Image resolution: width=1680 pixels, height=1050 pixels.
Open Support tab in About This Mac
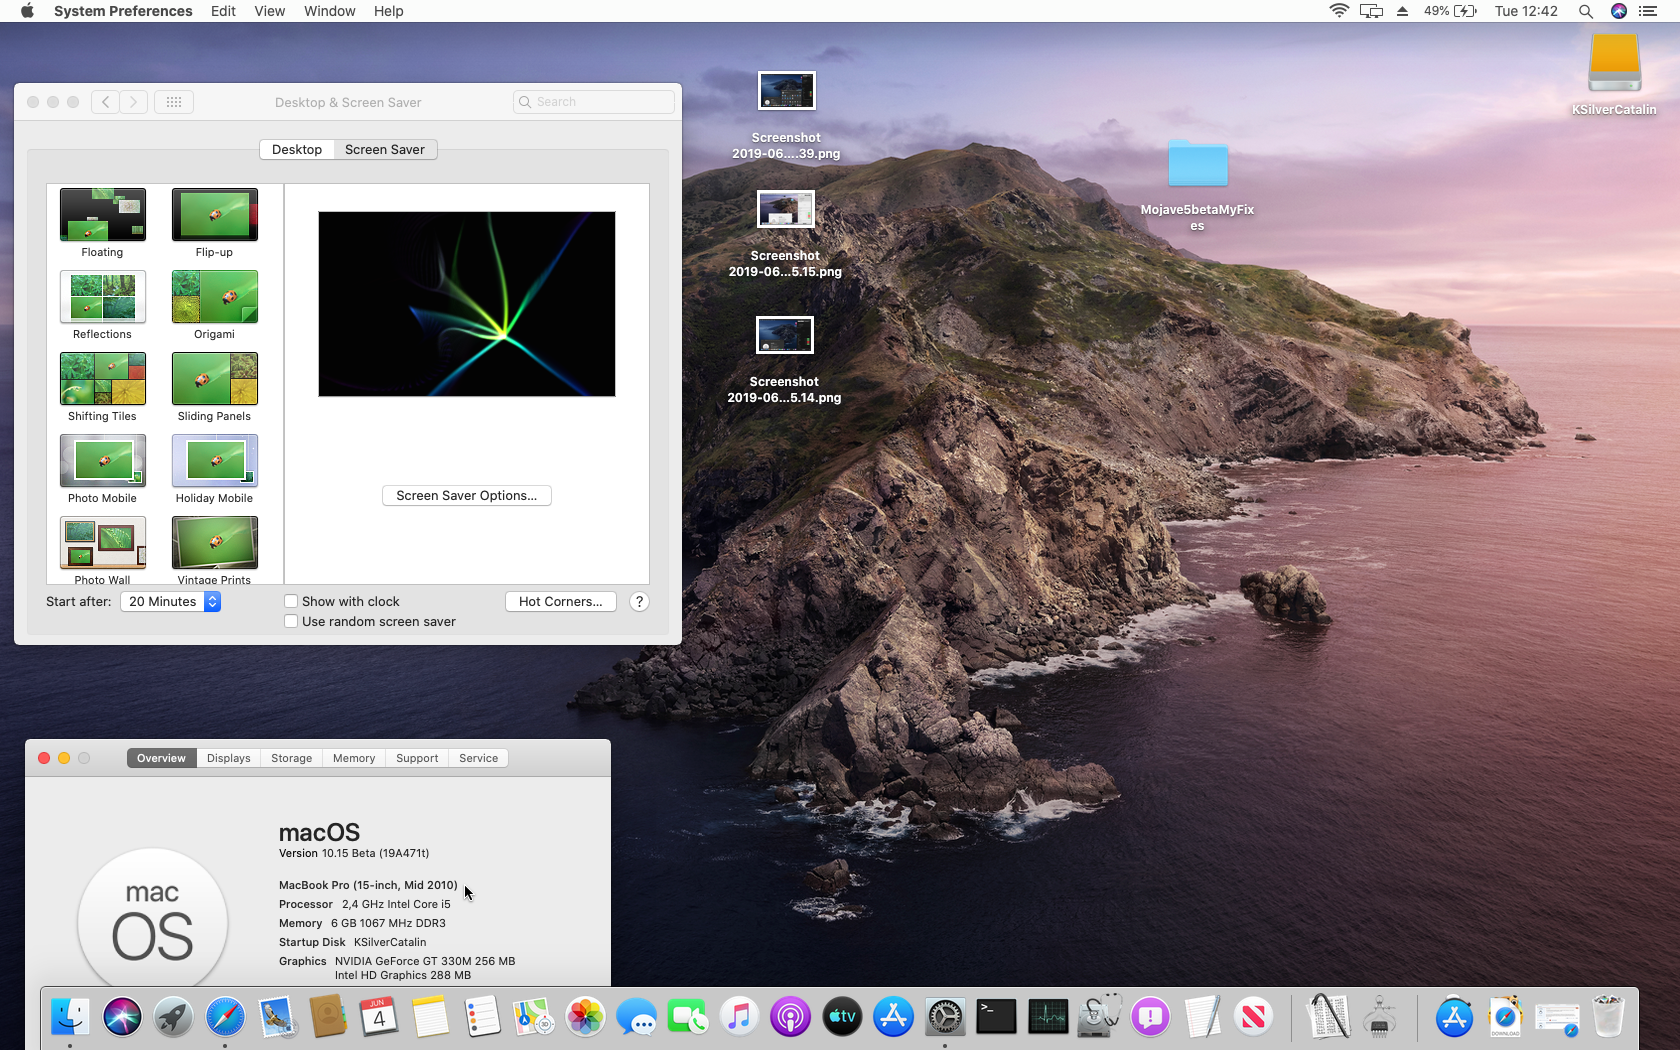[417, 758]
